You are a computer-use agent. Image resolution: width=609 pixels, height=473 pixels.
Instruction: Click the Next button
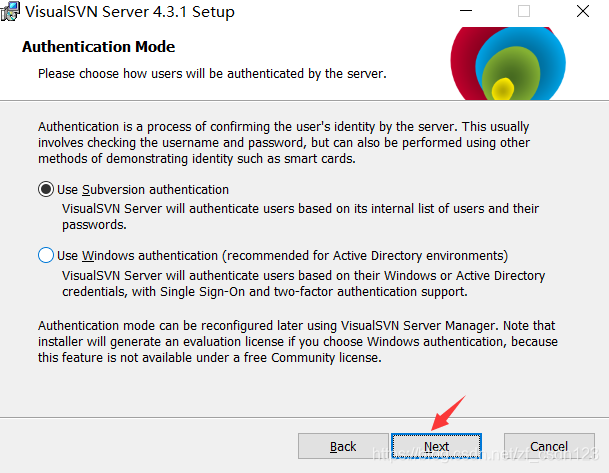pyautogui.click(x=437, y=446)
